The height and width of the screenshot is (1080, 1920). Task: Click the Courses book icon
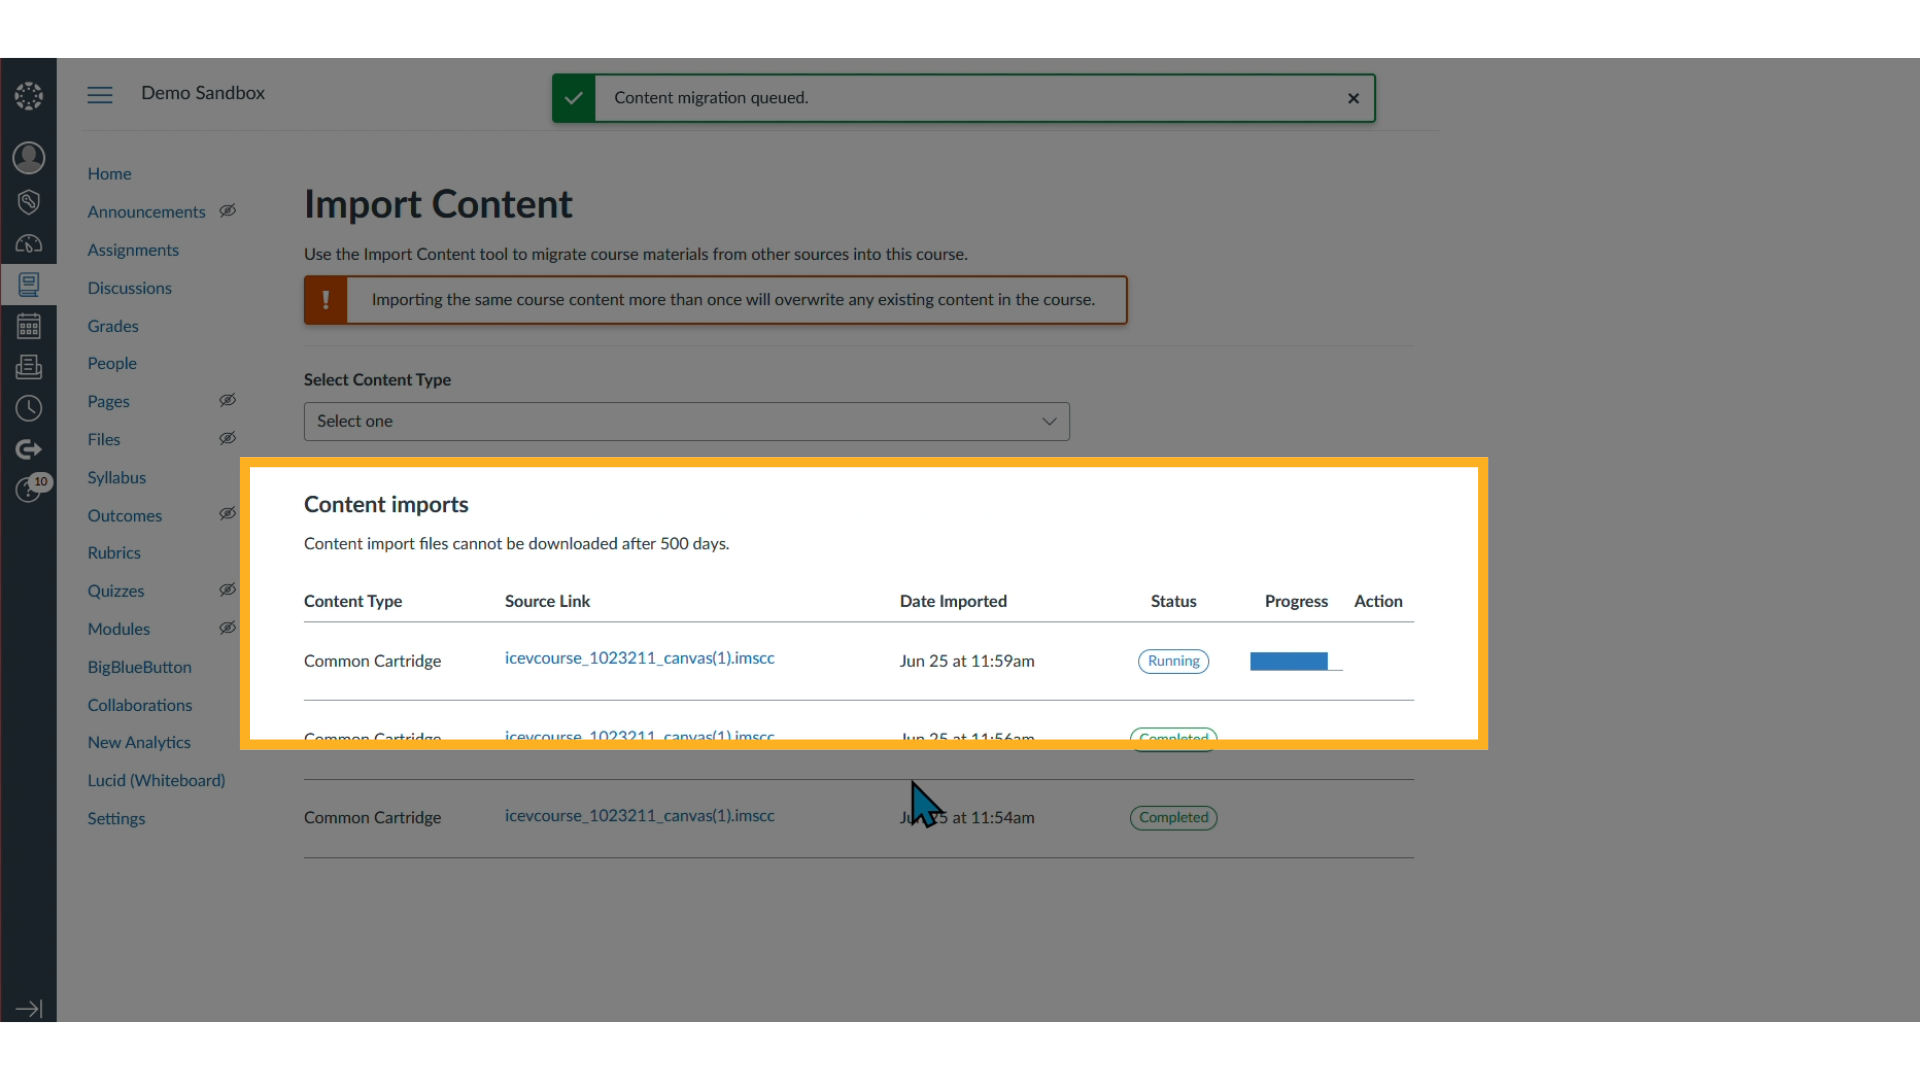click(29, 284)
